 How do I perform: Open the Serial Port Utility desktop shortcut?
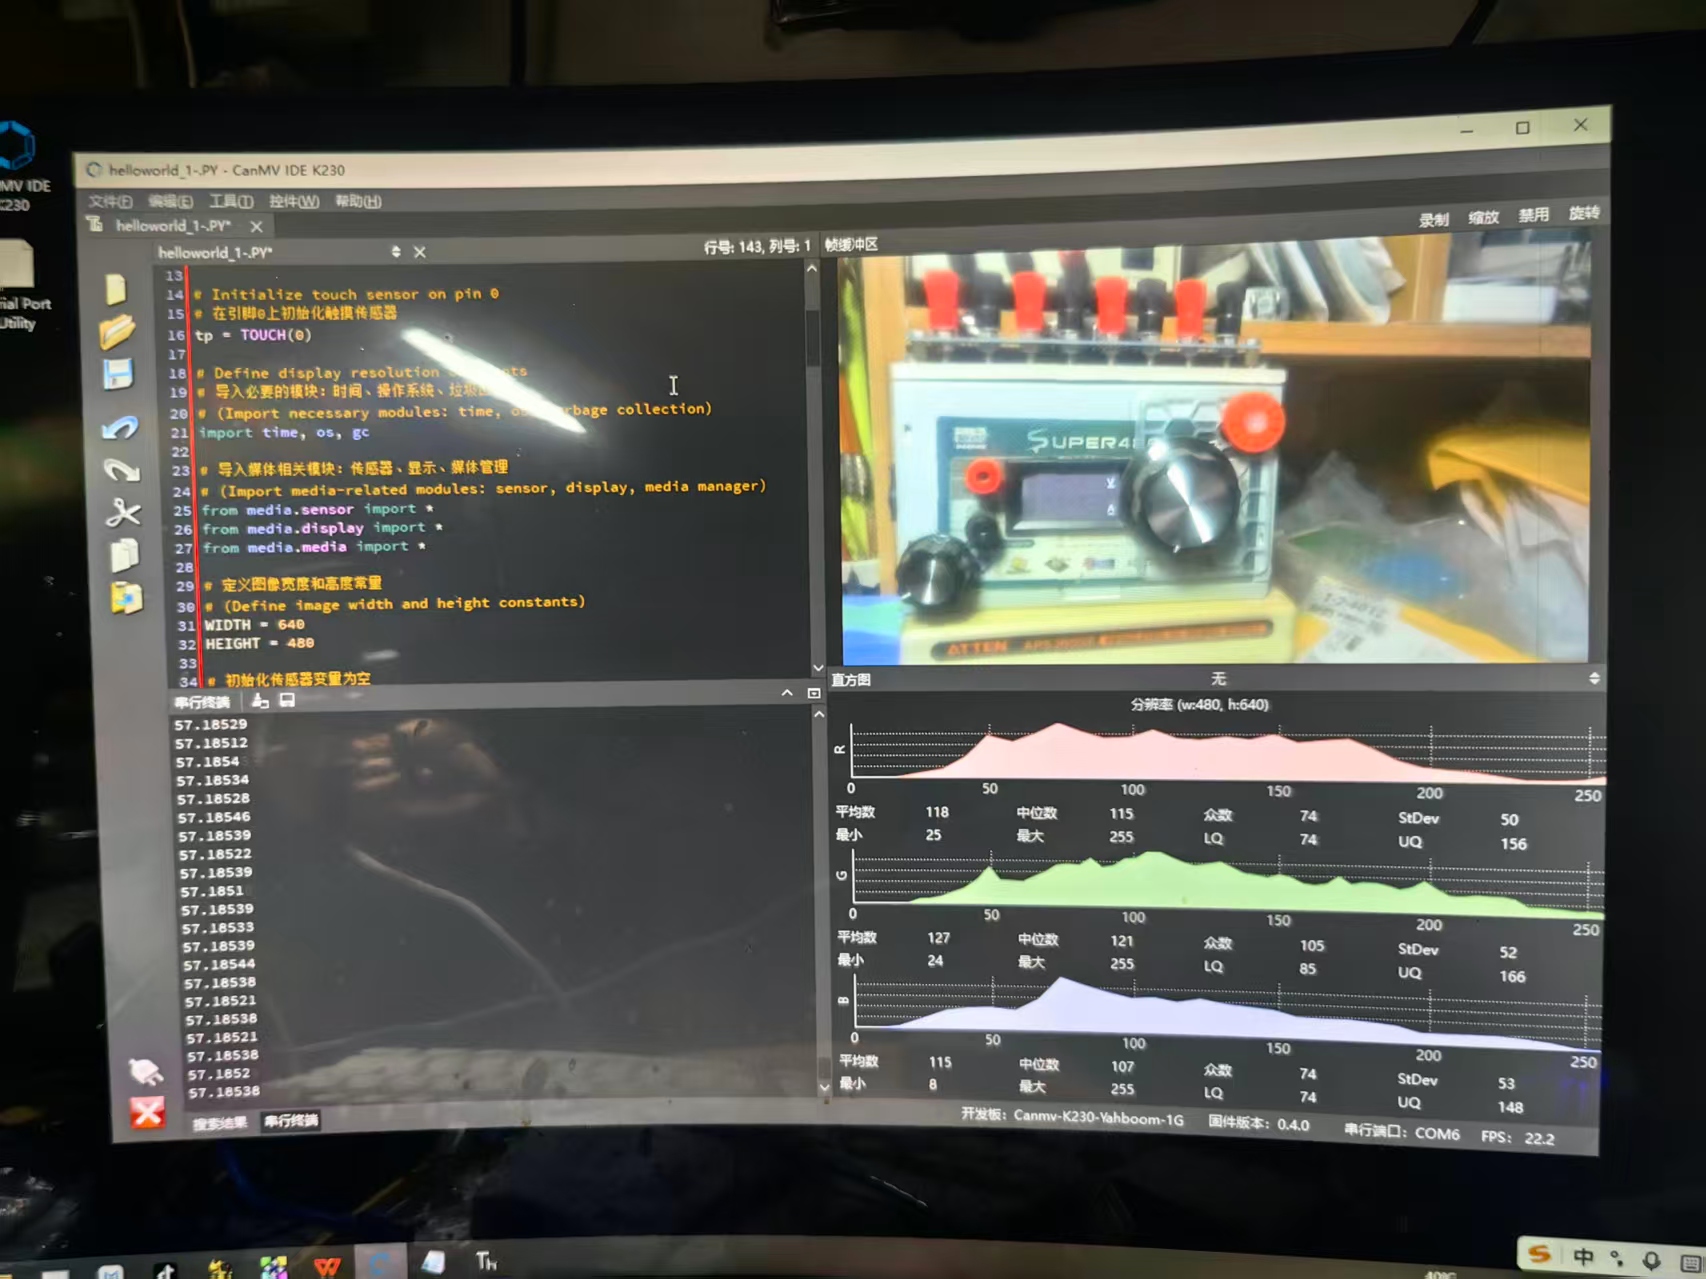(x=20, y=287)
